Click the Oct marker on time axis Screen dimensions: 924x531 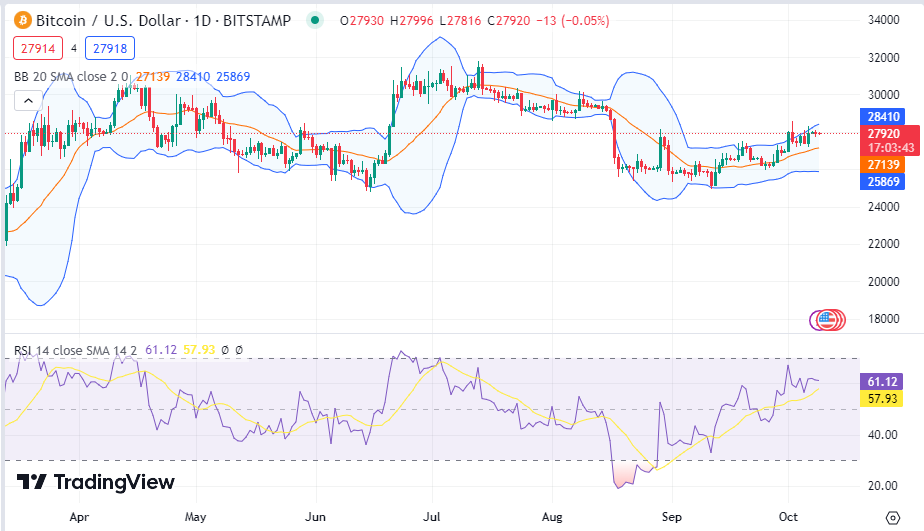788,517
